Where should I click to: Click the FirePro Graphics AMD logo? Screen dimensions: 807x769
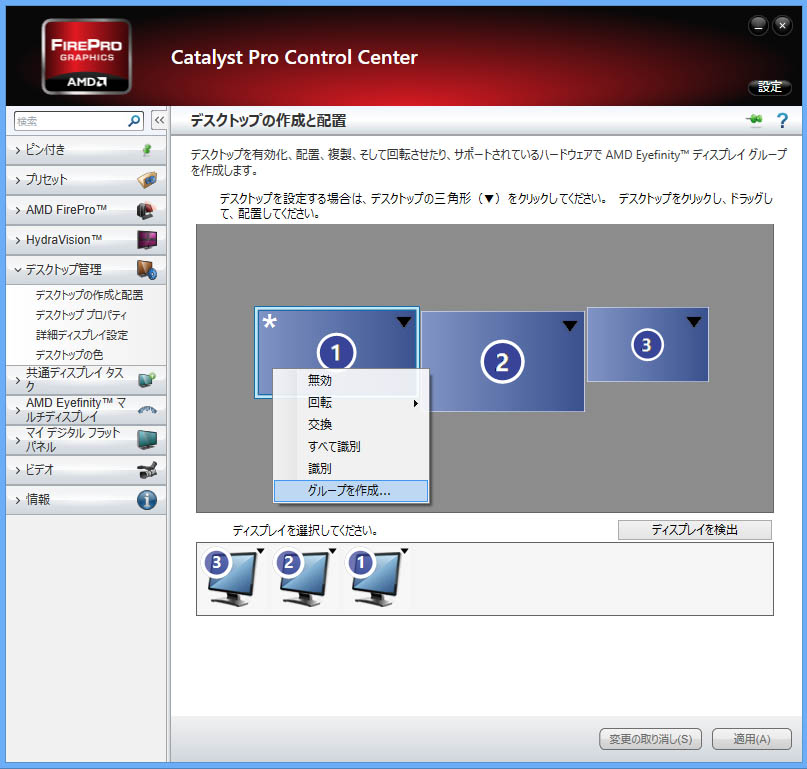(86, 57)
